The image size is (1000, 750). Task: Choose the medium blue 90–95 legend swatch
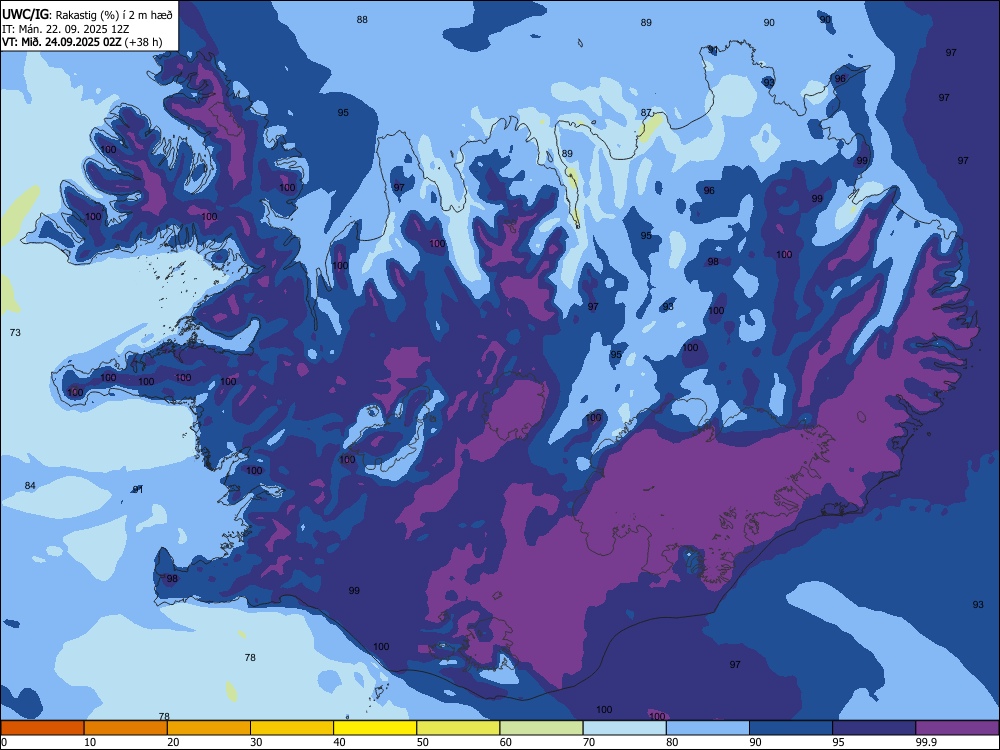(x=791, y=728)
